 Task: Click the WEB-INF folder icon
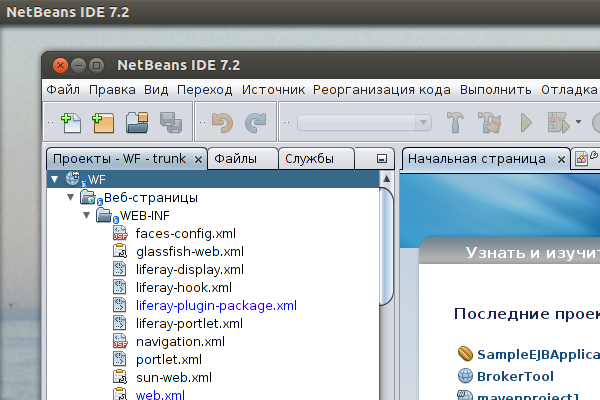105,215
